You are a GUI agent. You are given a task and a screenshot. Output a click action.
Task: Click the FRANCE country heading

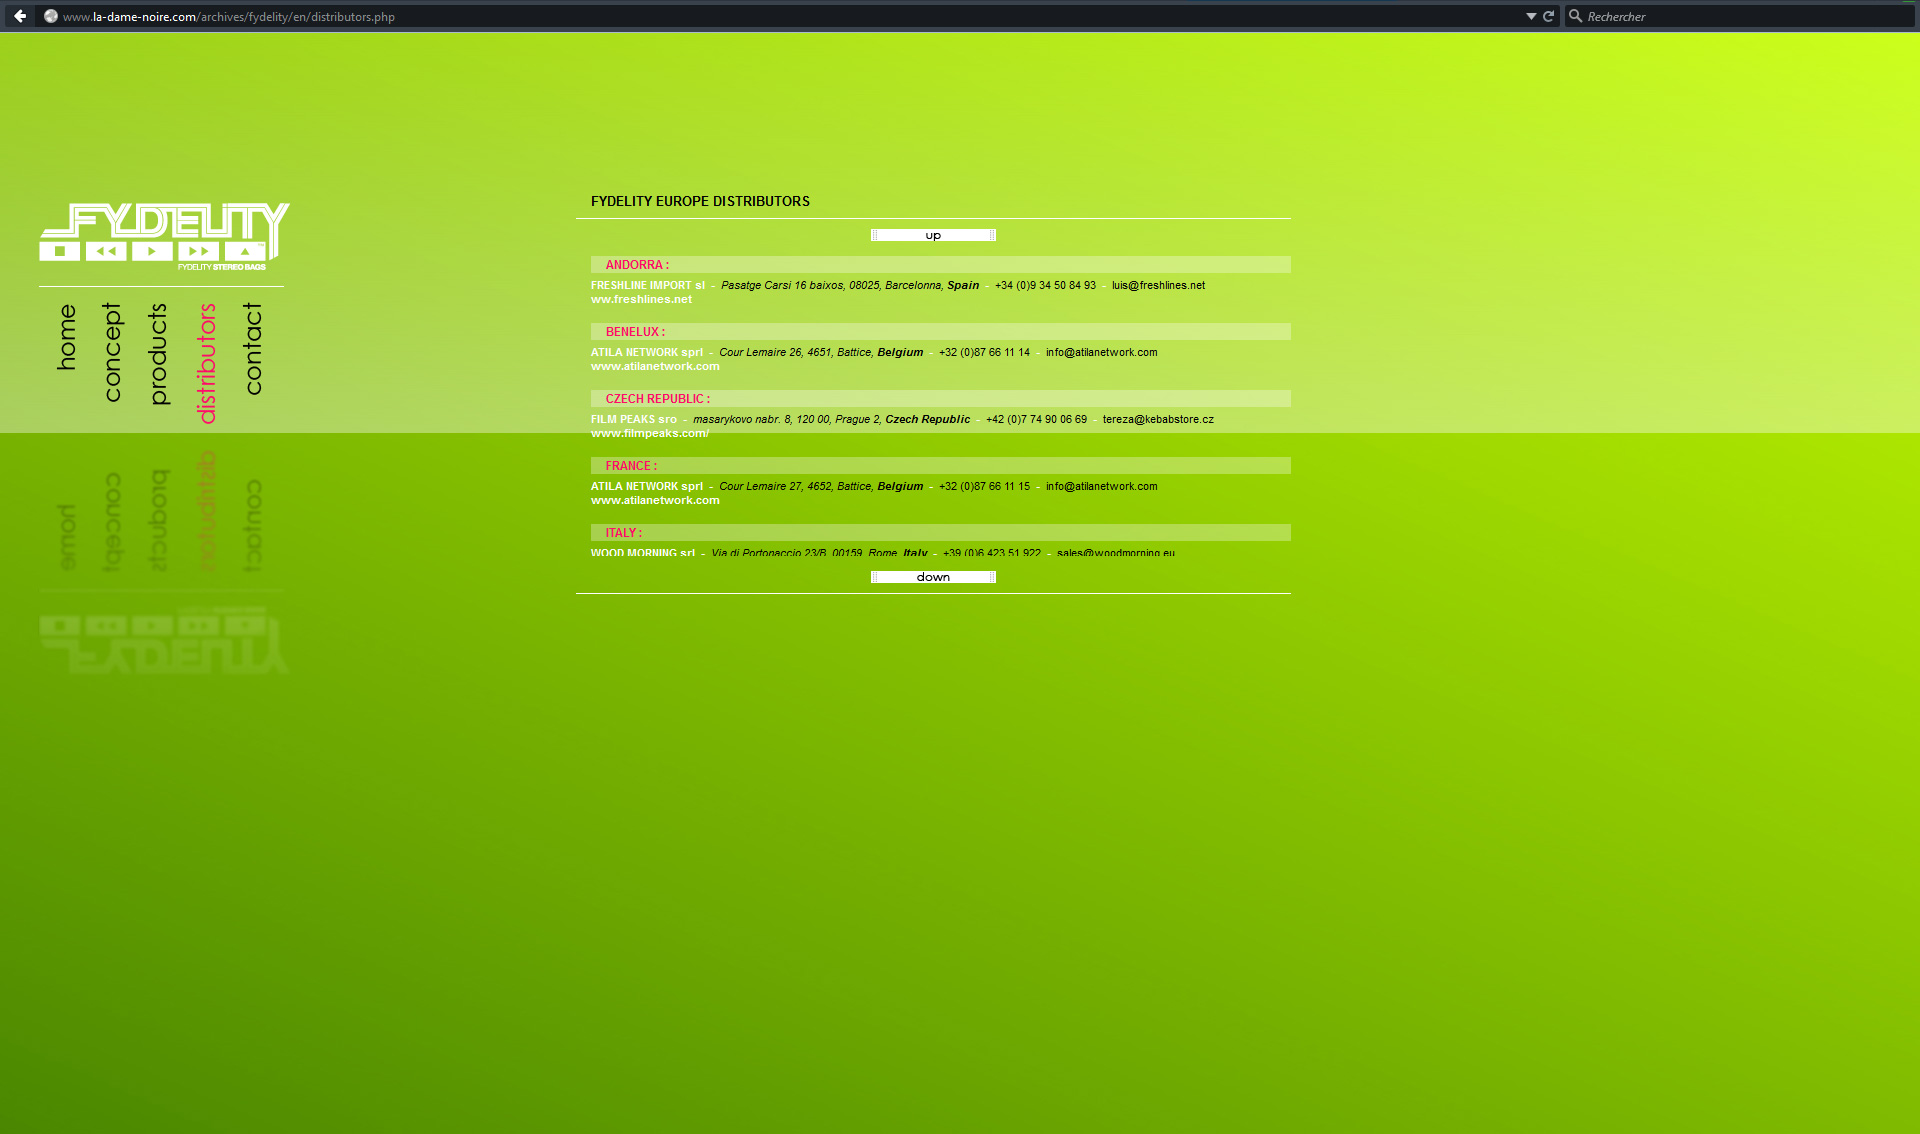coord(631,466)
